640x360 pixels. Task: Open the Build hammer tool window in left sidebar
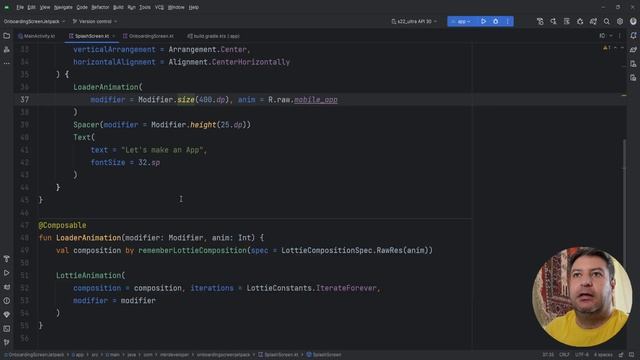[7, 259]
